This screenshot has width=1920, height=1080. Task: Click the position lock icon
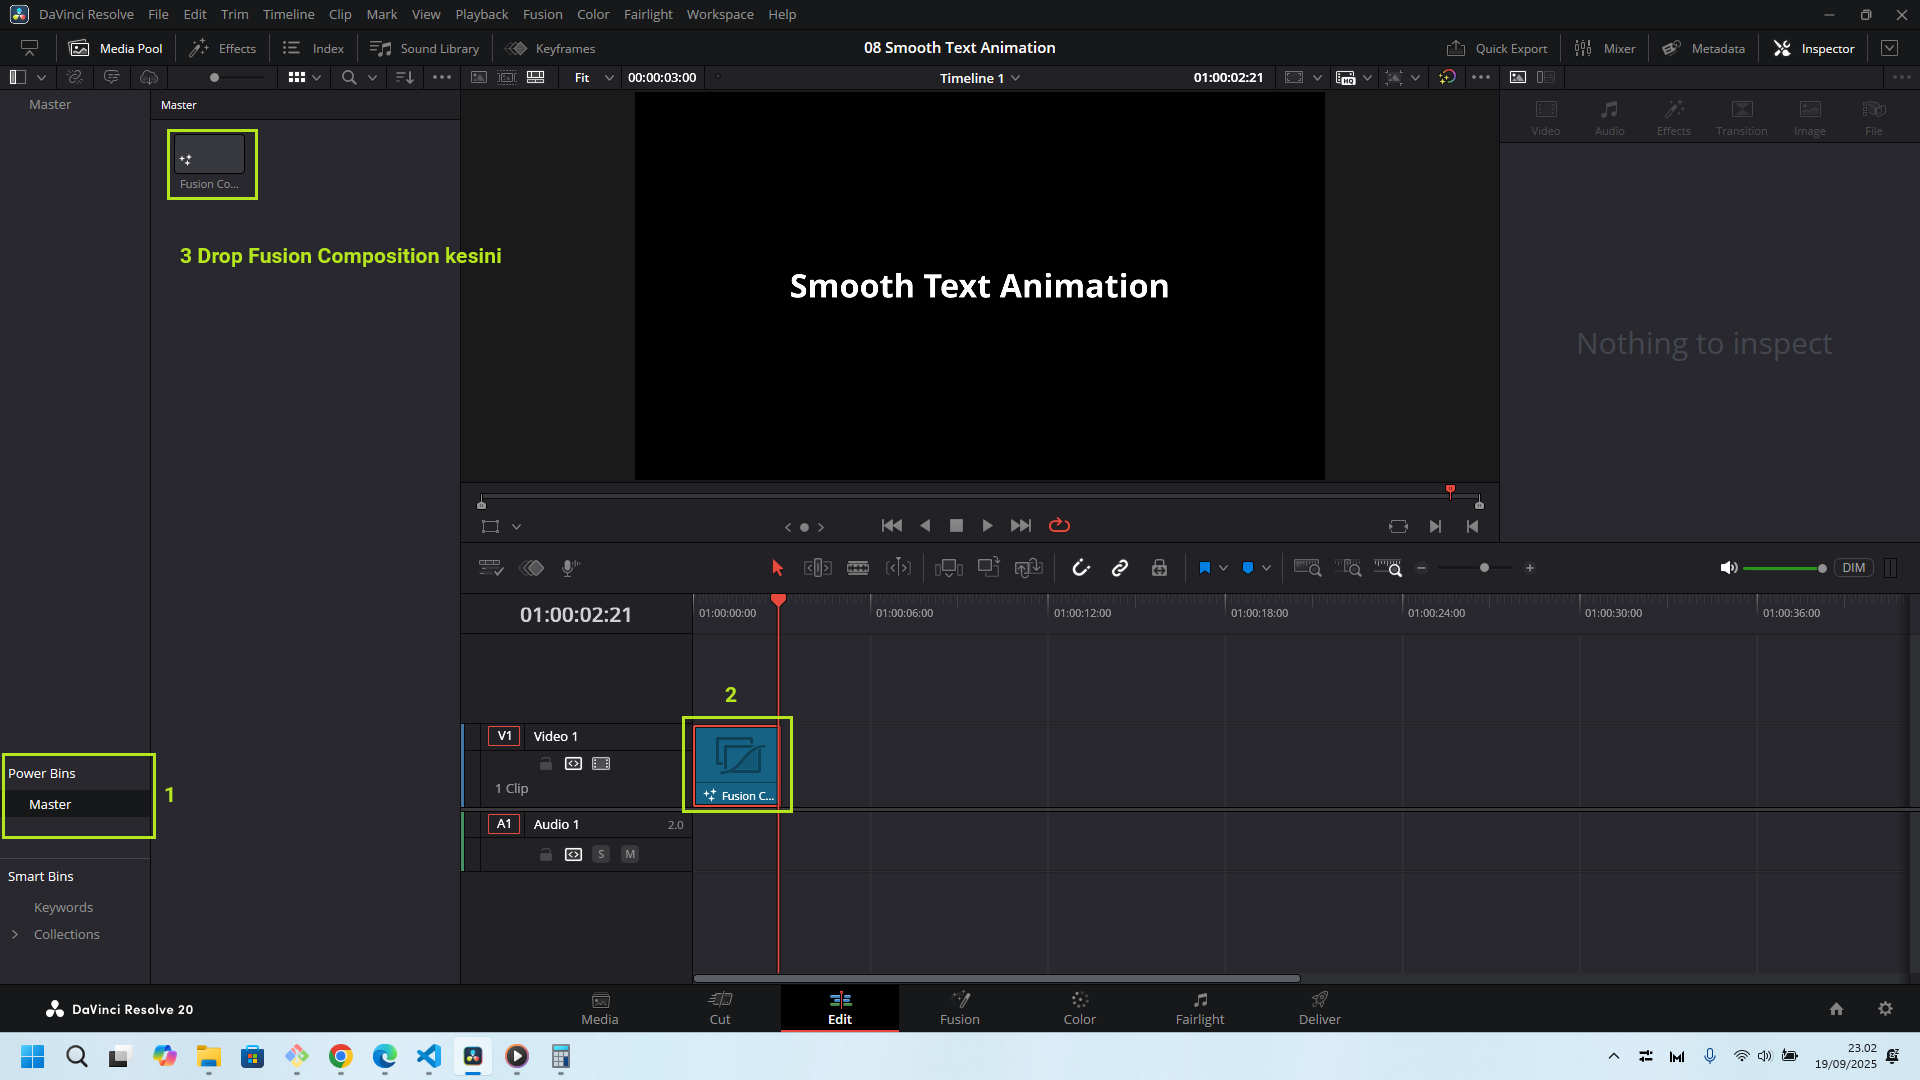pyautogui.click(x=1159, y=568)
